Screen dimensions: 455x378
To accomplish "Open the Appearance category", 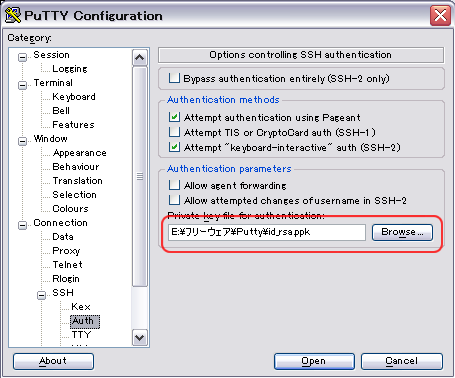I will (80, 153).
